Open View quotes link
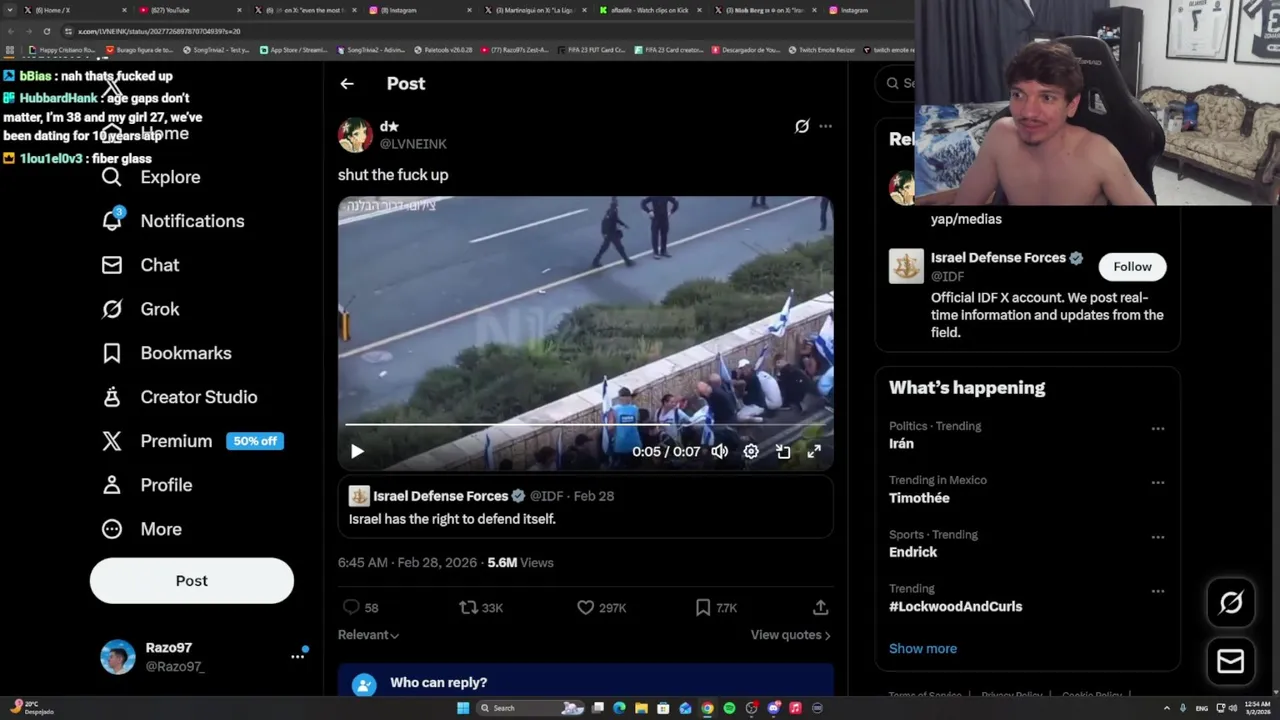 (x=790, y=635)
